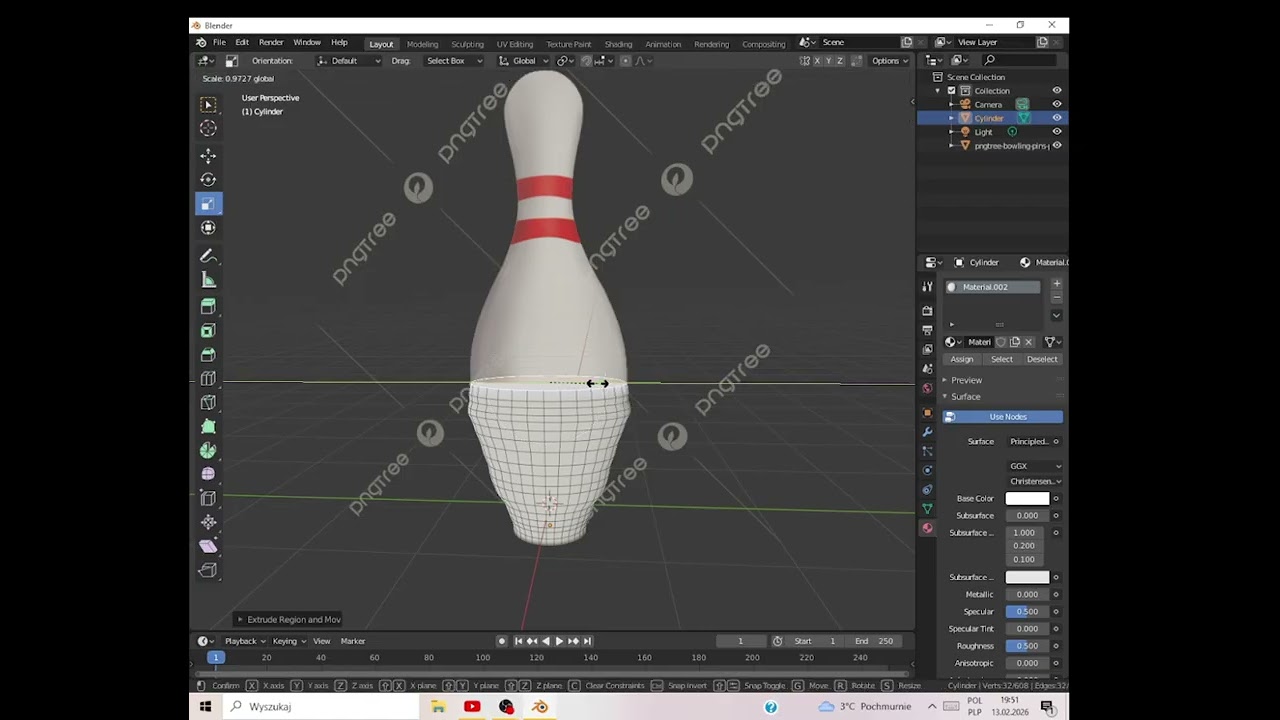
Task: Activate the Poly Build tool
Action: [x=208, y=426]
